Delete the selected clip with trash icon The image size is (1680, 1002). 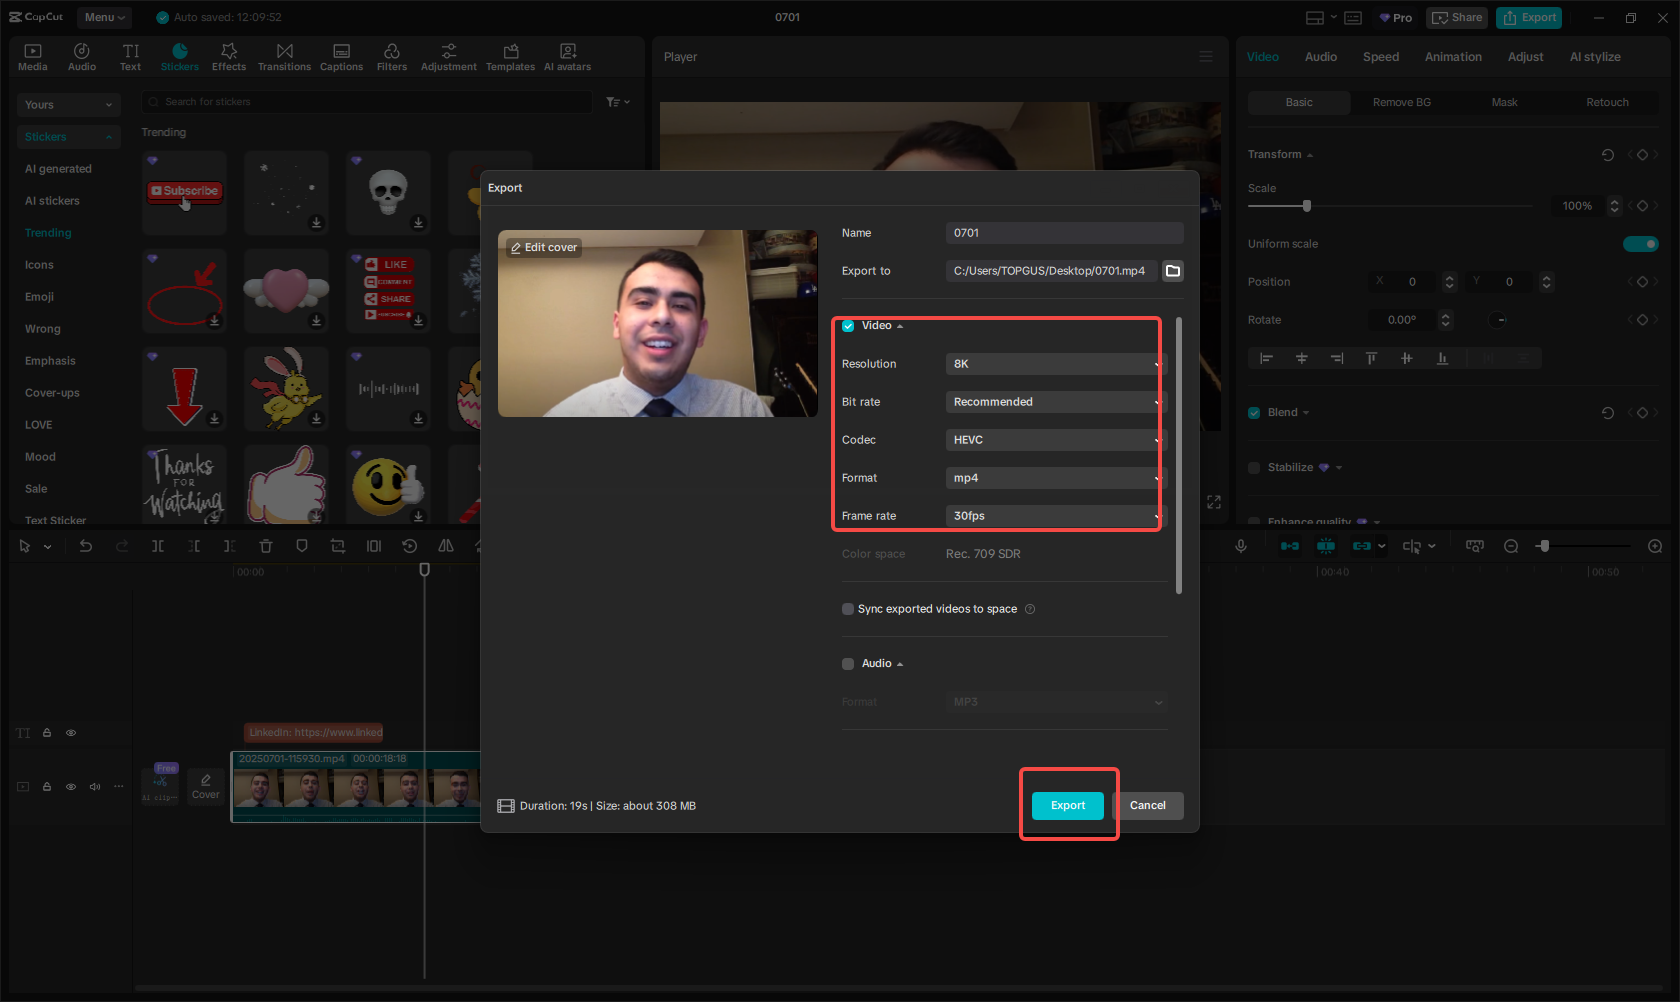[266, 546]
